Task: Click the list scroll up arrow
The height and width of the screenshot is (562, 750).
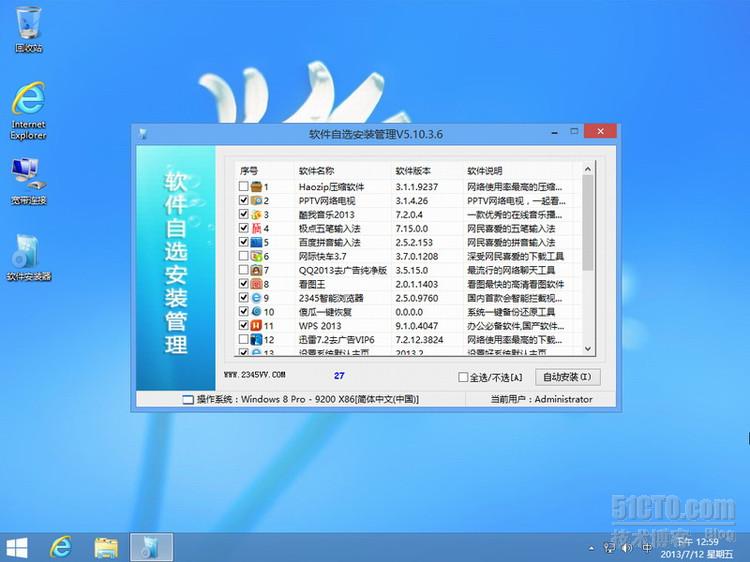Action: click(x=588, y=169)
